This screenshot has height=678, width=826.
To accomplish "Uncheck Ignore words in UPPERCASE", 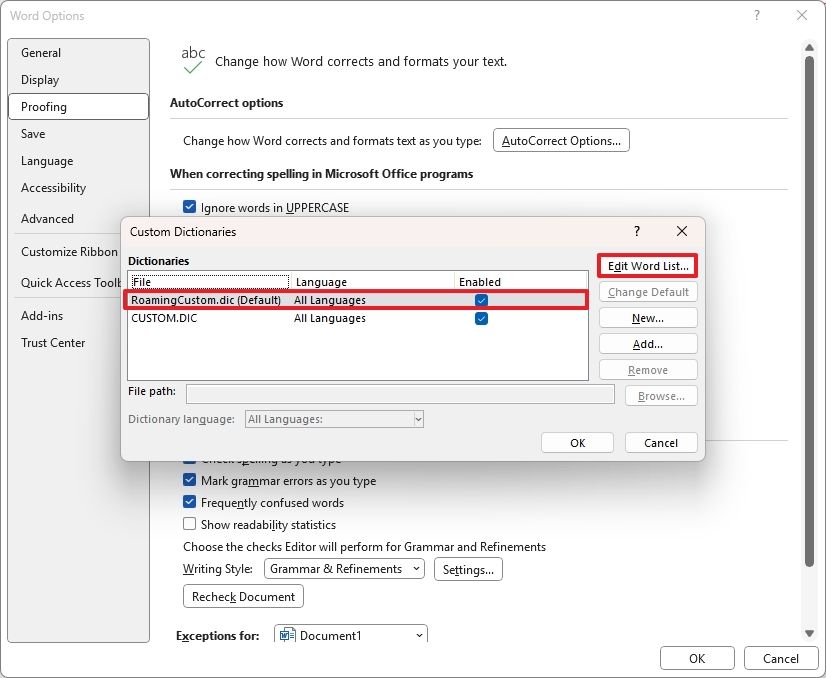I will (x=189, y=207).
